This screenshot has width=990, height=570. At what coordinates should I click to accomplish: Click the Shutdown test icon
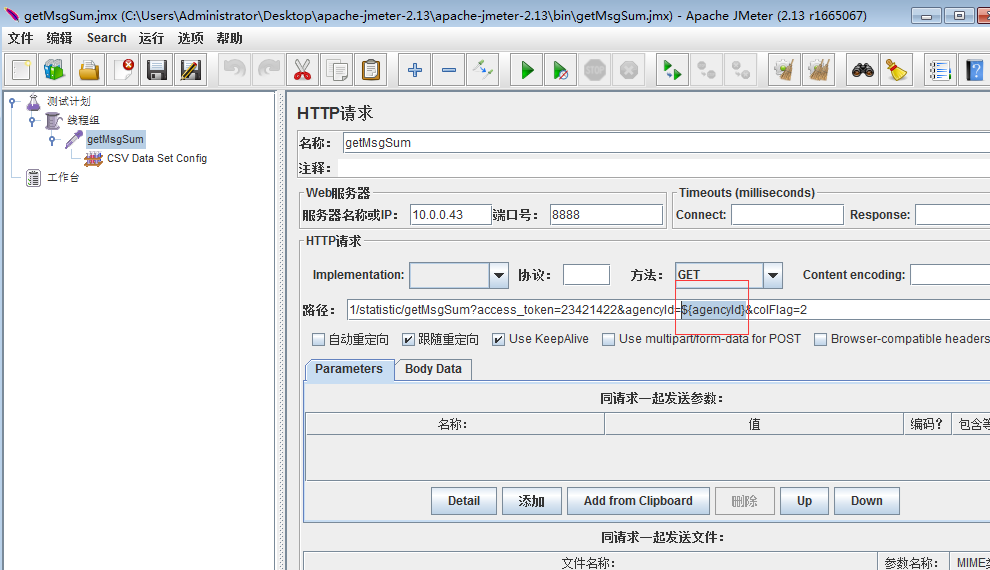[x=629, y=69]
